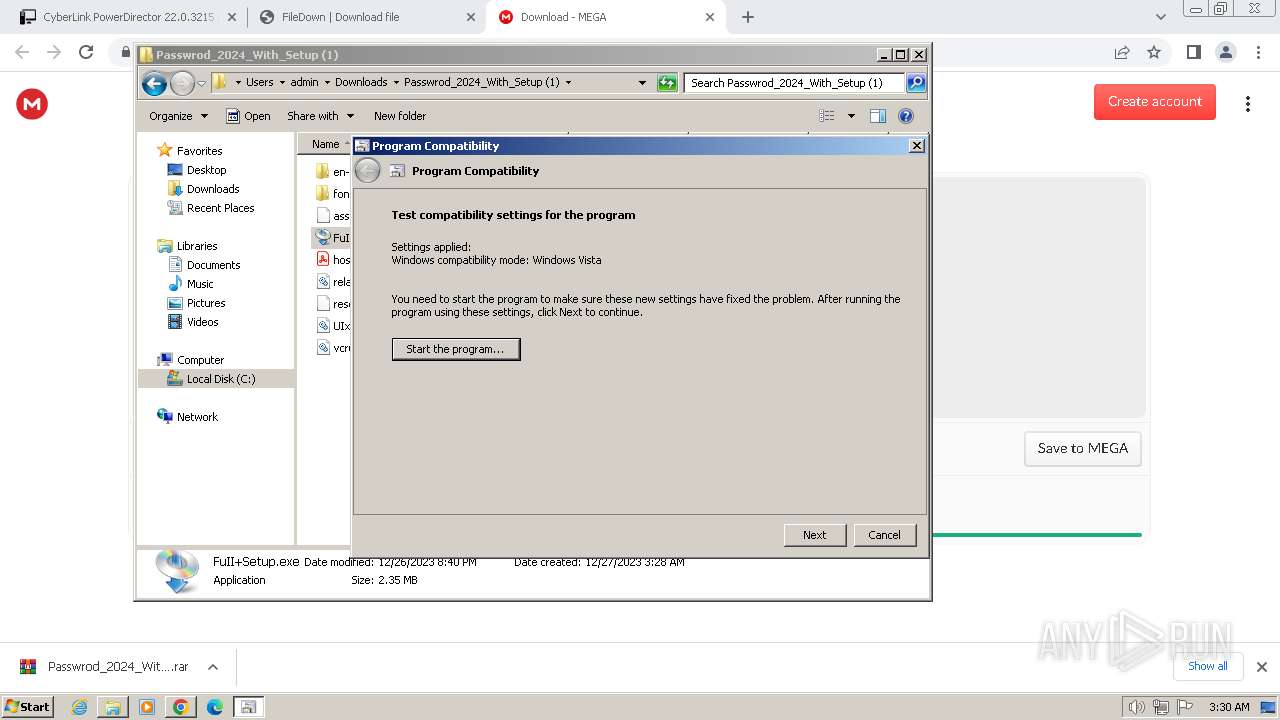Click the Name column header

point(326,144)
